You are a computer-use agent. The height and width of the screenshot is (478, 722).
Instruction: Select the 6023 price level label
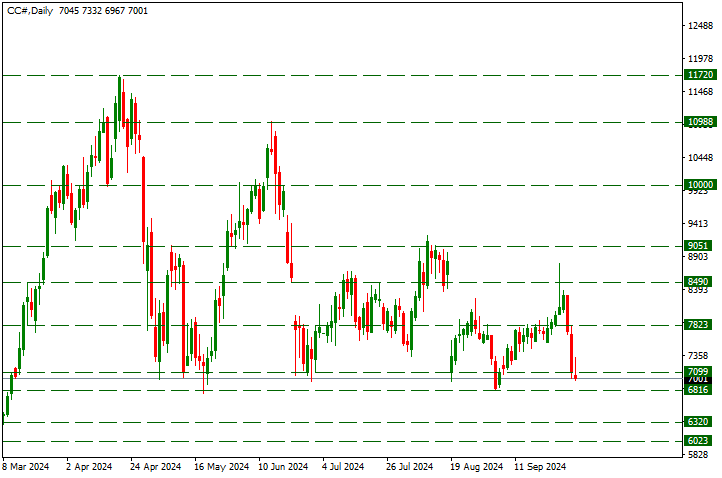tap(700, 441)
